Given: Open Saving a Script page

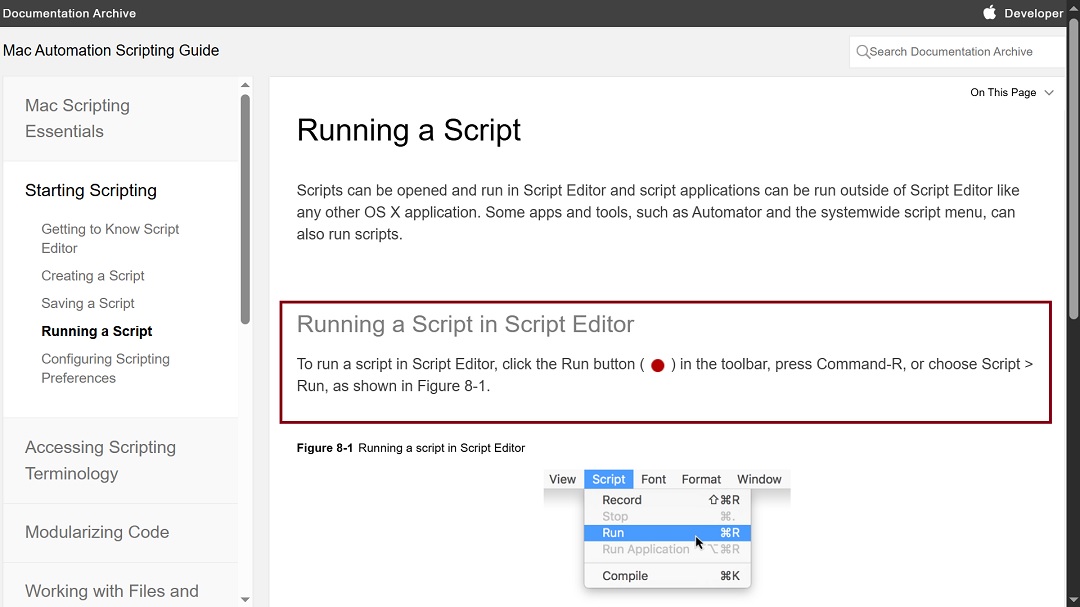Looking at the screenshot, I should pos(87,303).
